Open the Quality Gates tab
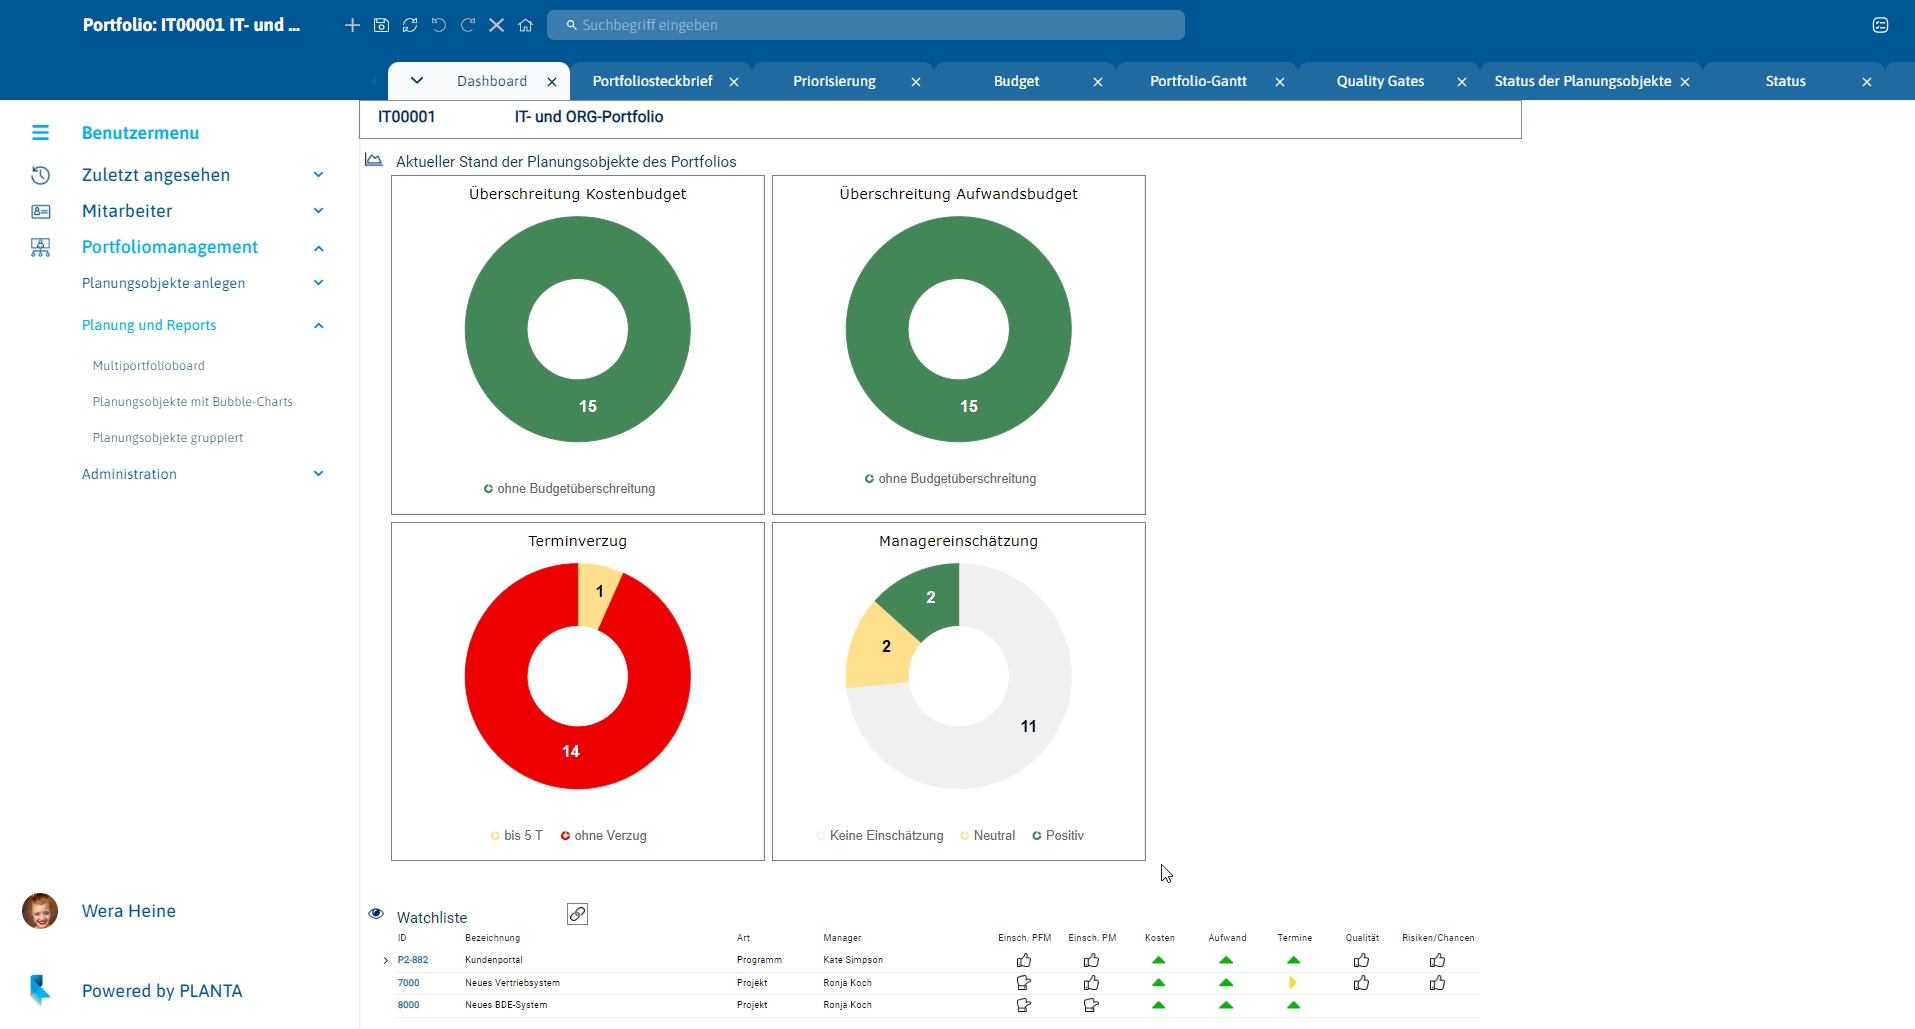The height and width of the screenshot is (1029, 1915). coord(1380,81)
